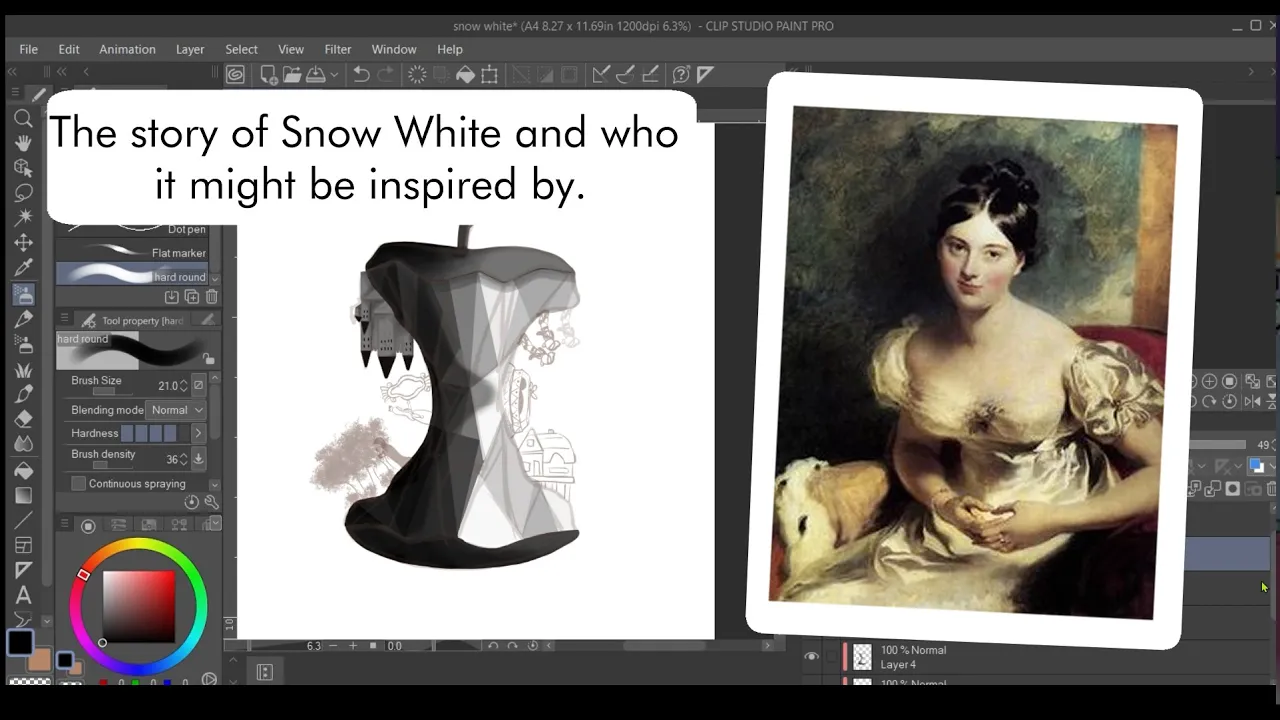
Task: Redo the last action
Action: (x=385, y=74)
